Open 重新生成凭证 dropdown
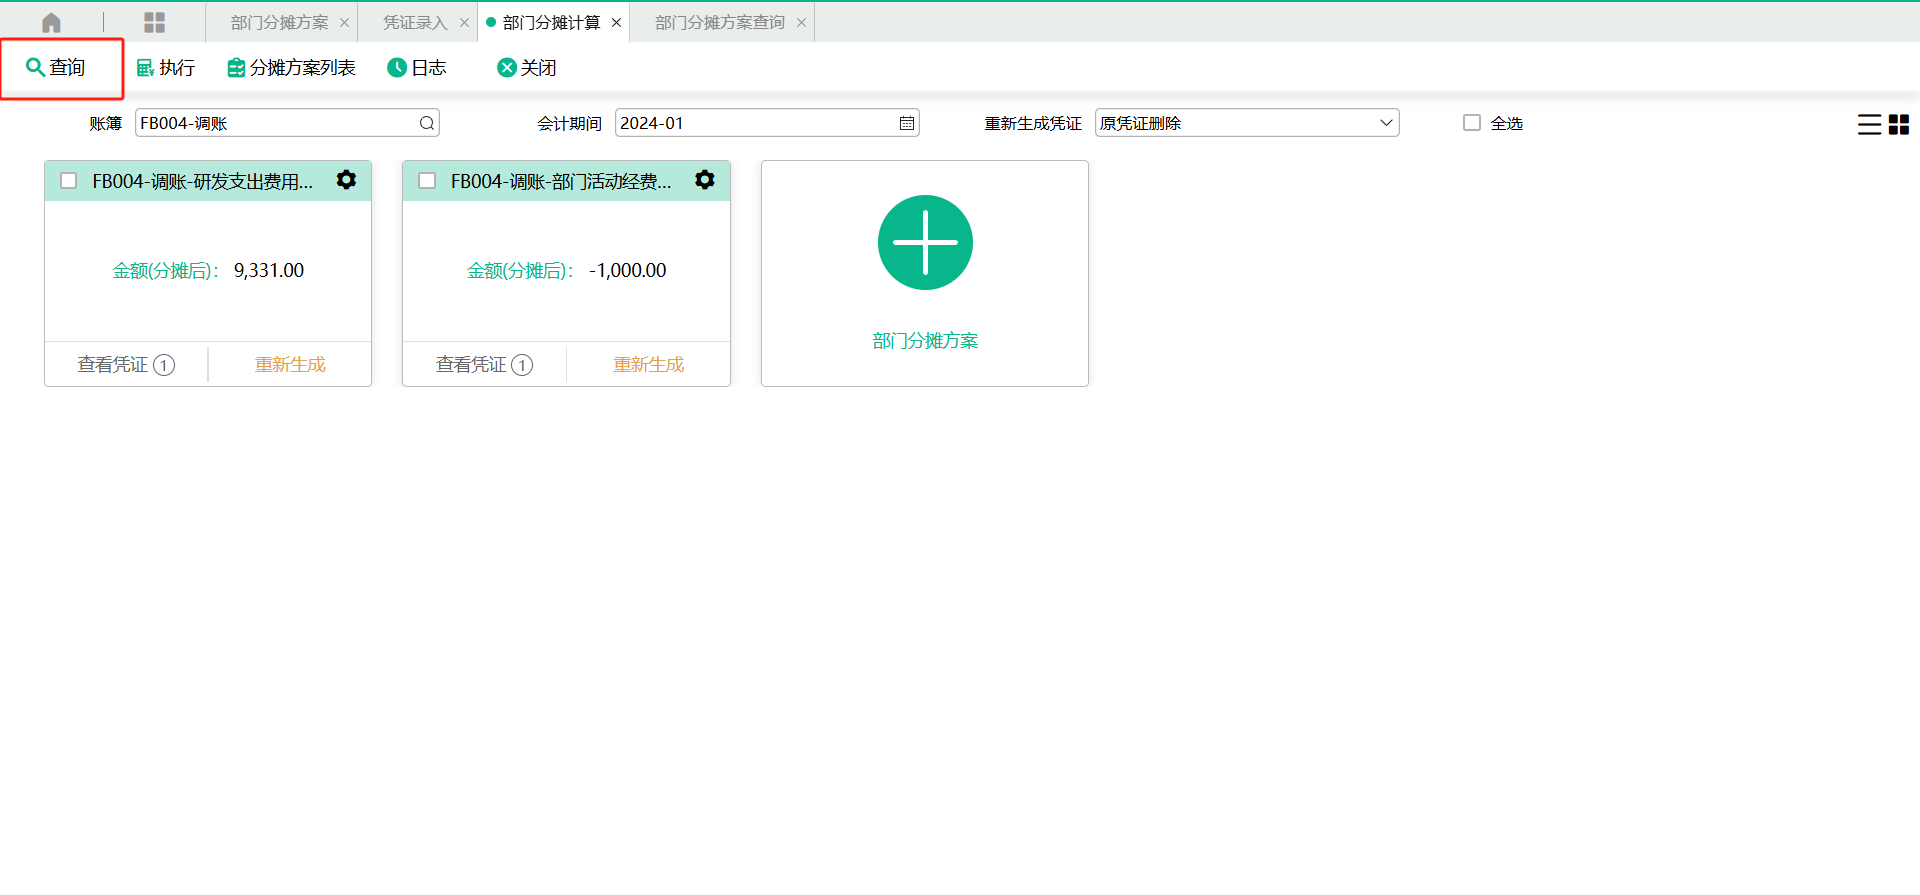The image size is (1920, 895). (x=1247, y=123)
